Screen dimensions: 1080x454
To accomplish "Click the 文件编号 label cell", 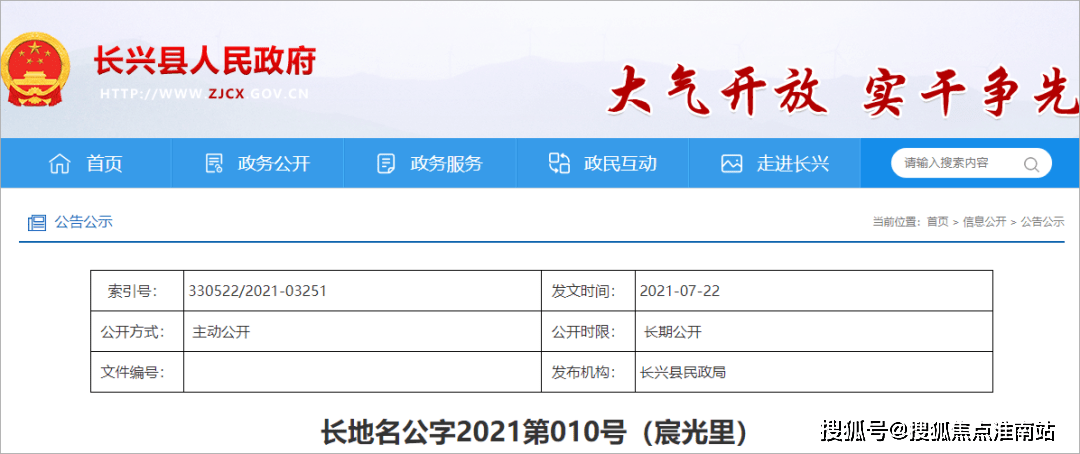I will (137, 373).
